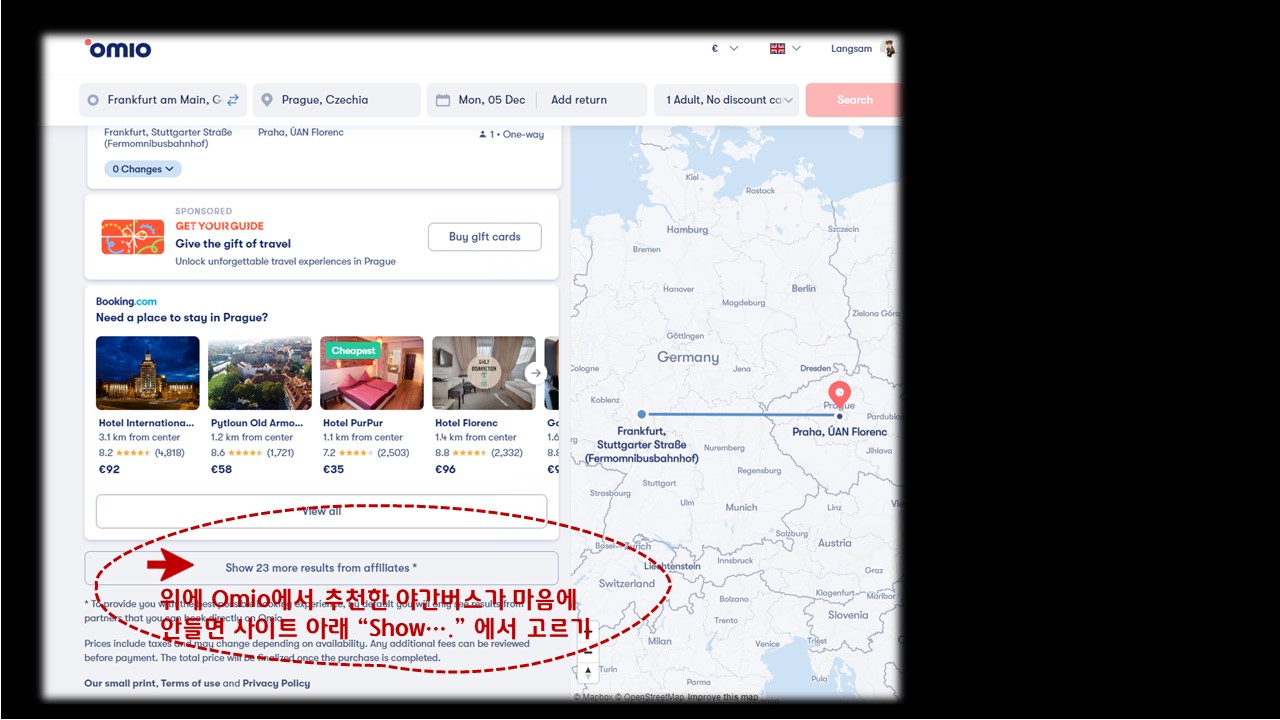This screenshot has width=1280, height=720.
Task: Open Terms of use link
Action: point(191,684)
